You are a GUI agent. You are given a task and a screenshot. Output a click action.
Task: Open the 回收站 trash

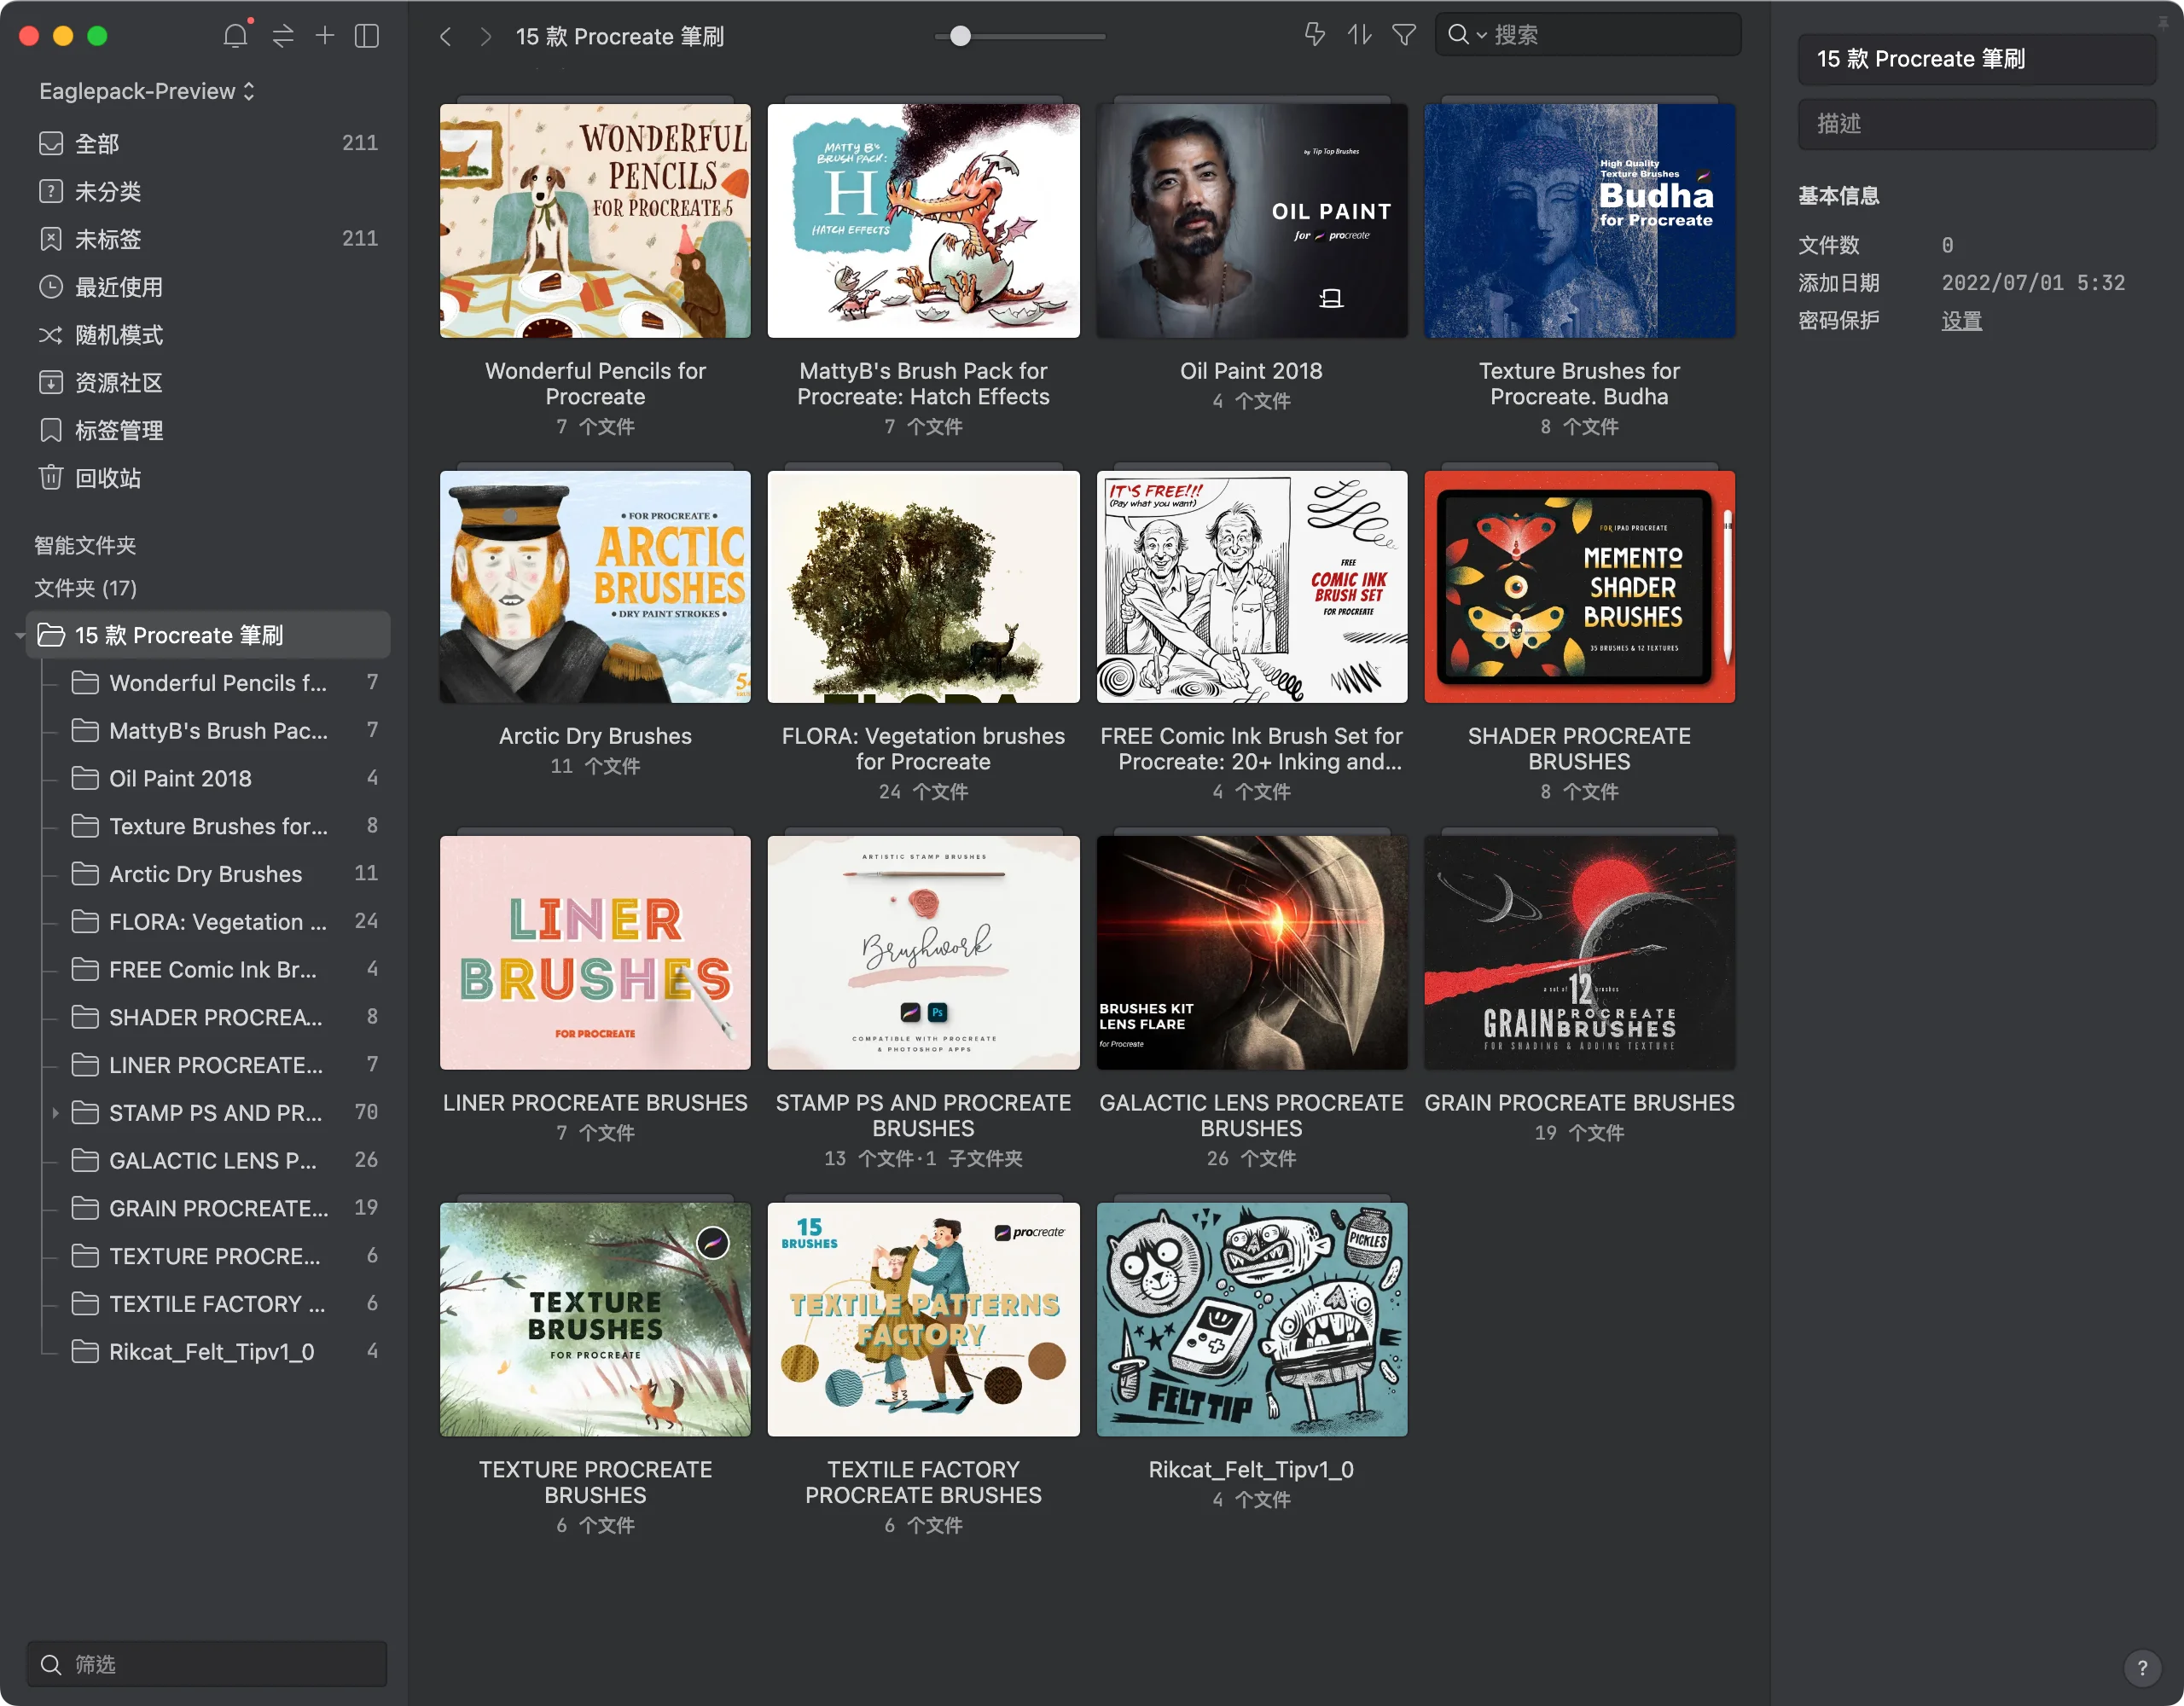[x=208, y=478]
